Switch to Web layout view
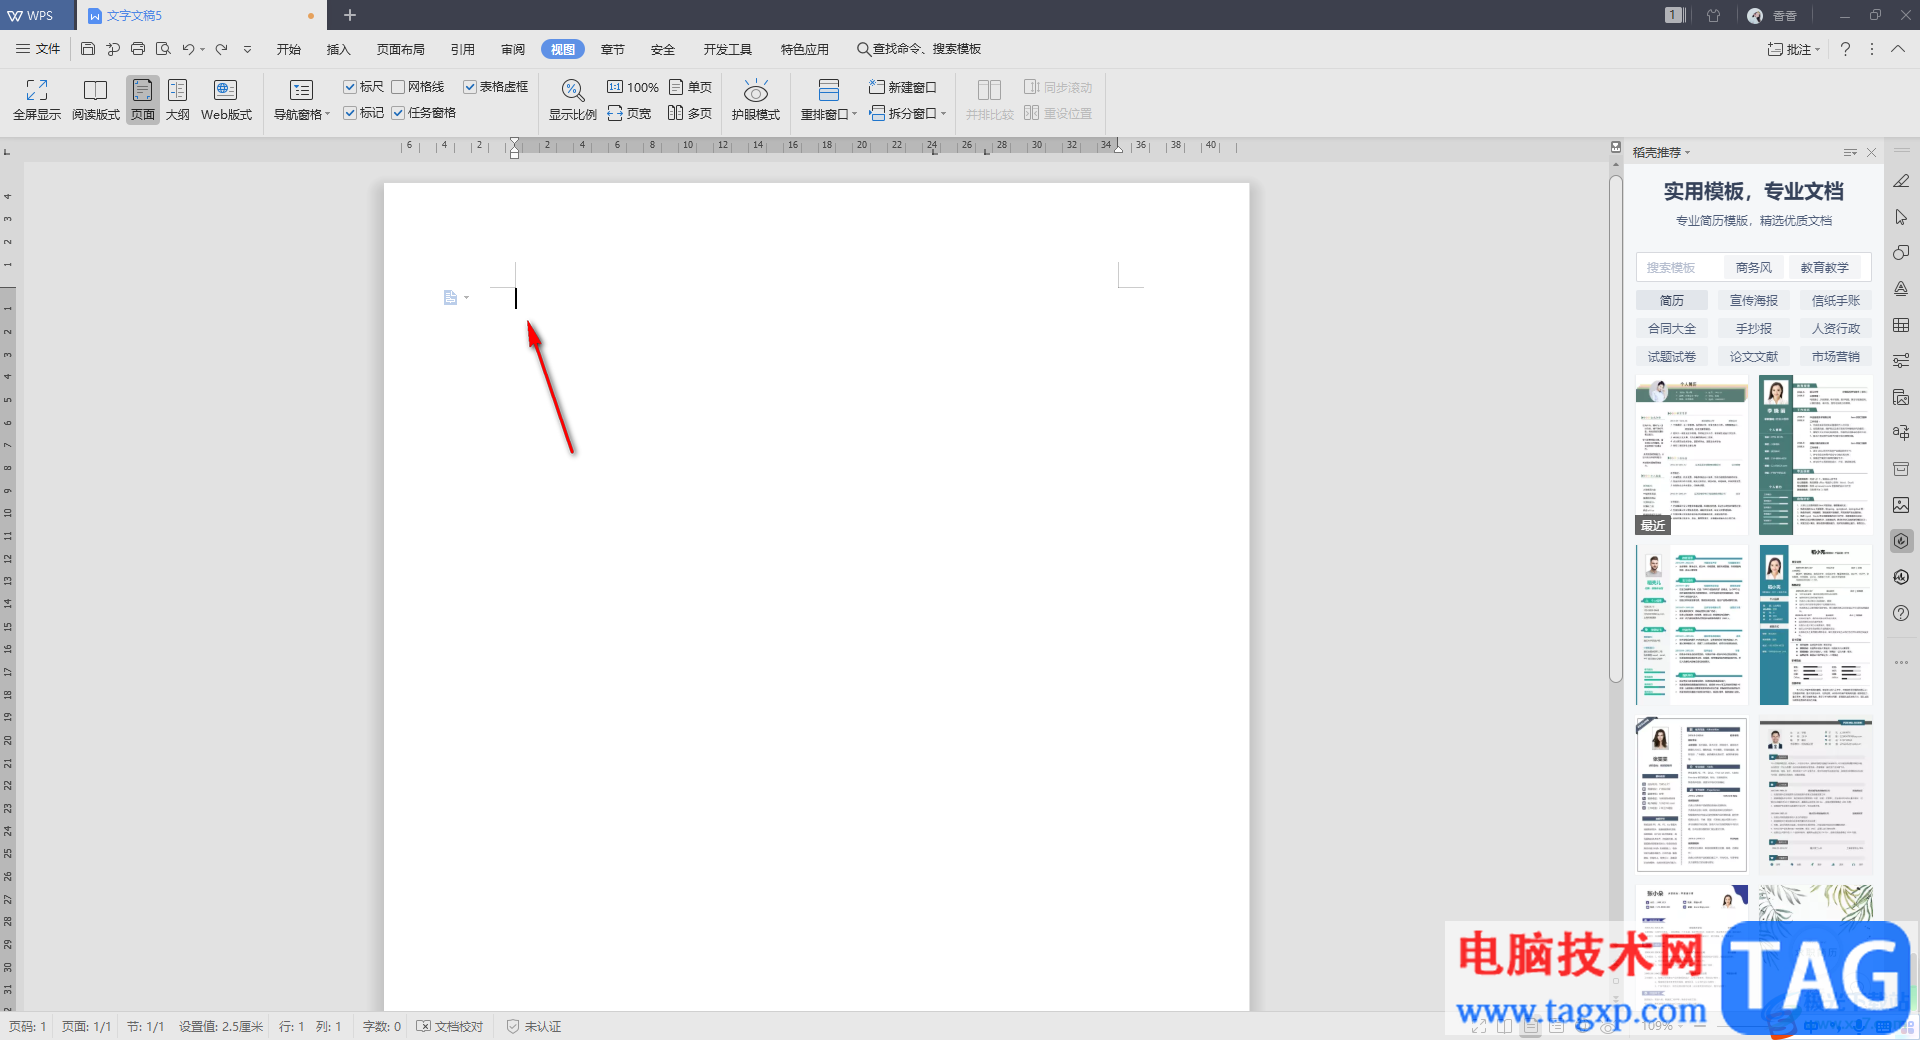Screen dimensions: 1920x1040 pyautogui.click(x=226, y=100)
